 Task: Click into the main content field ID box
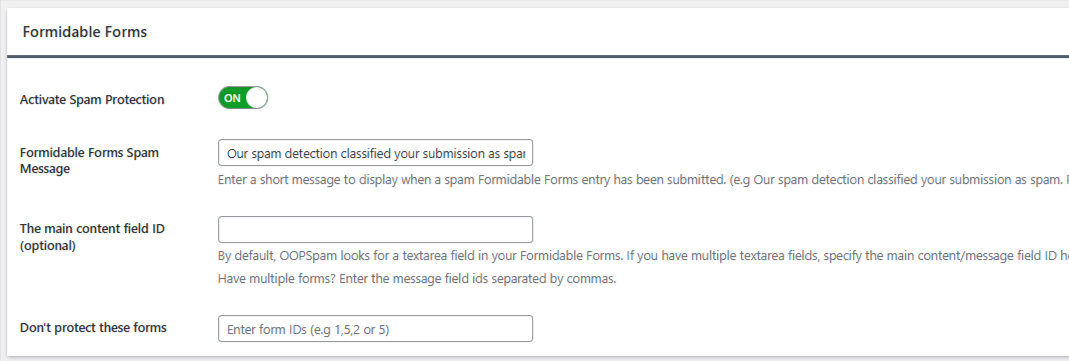[375, 230]
